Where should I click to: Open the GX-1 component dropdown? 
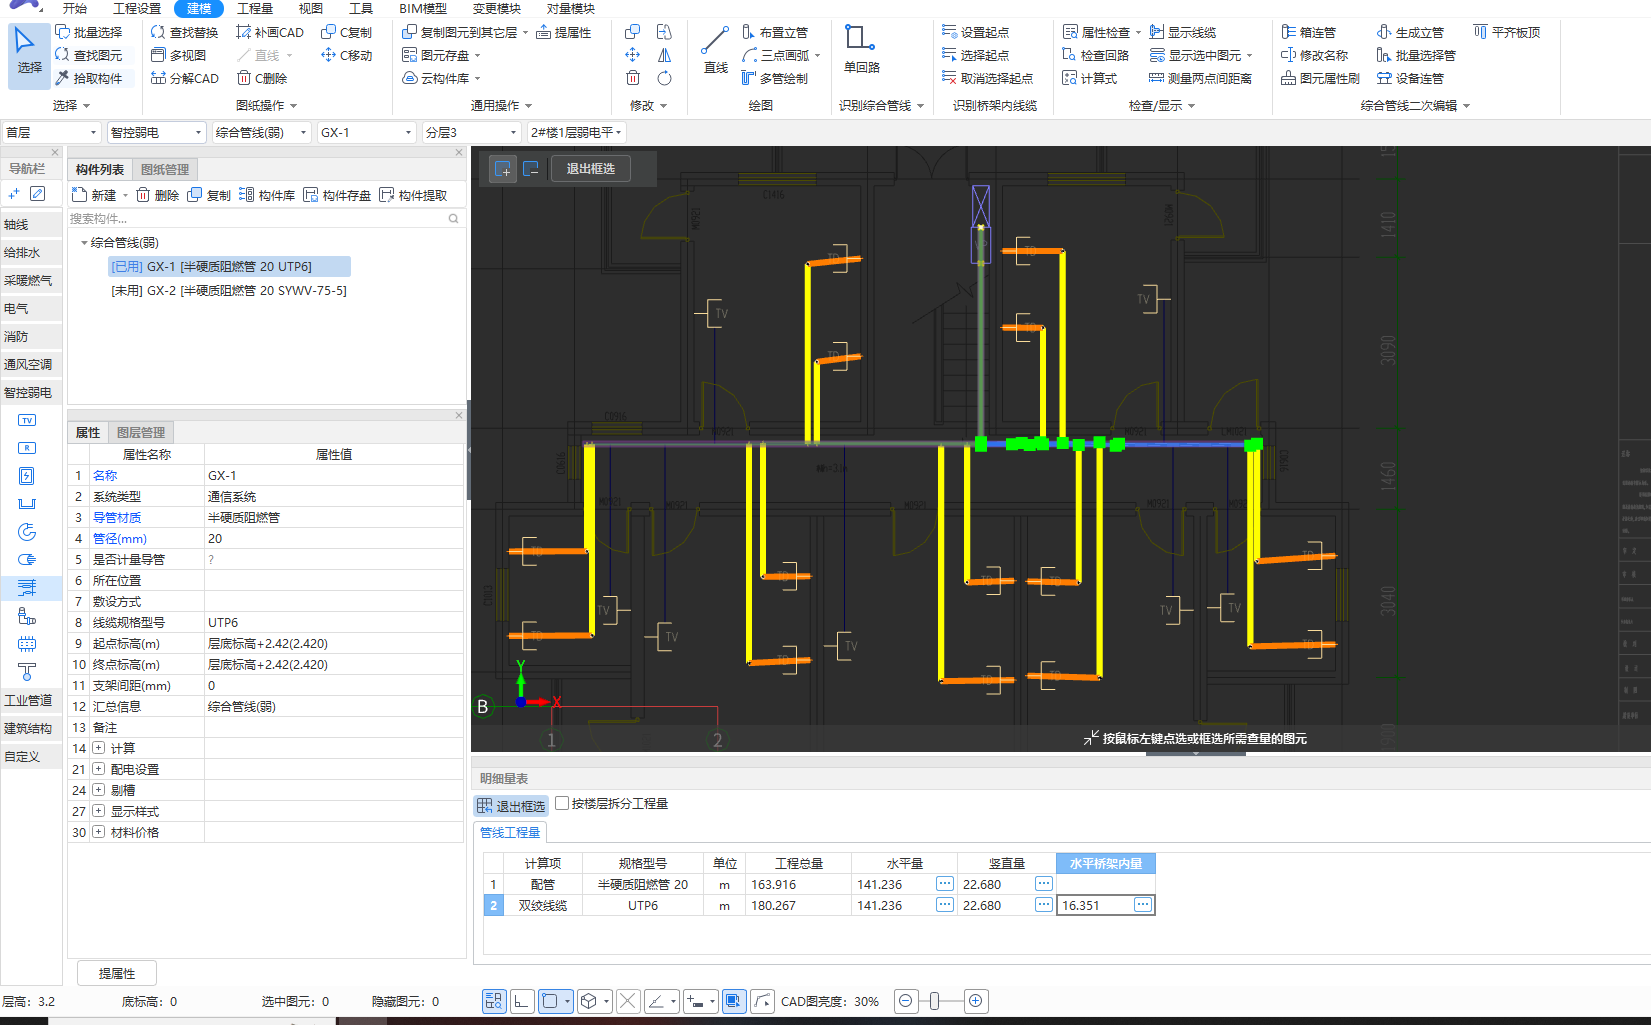(366, 132)
